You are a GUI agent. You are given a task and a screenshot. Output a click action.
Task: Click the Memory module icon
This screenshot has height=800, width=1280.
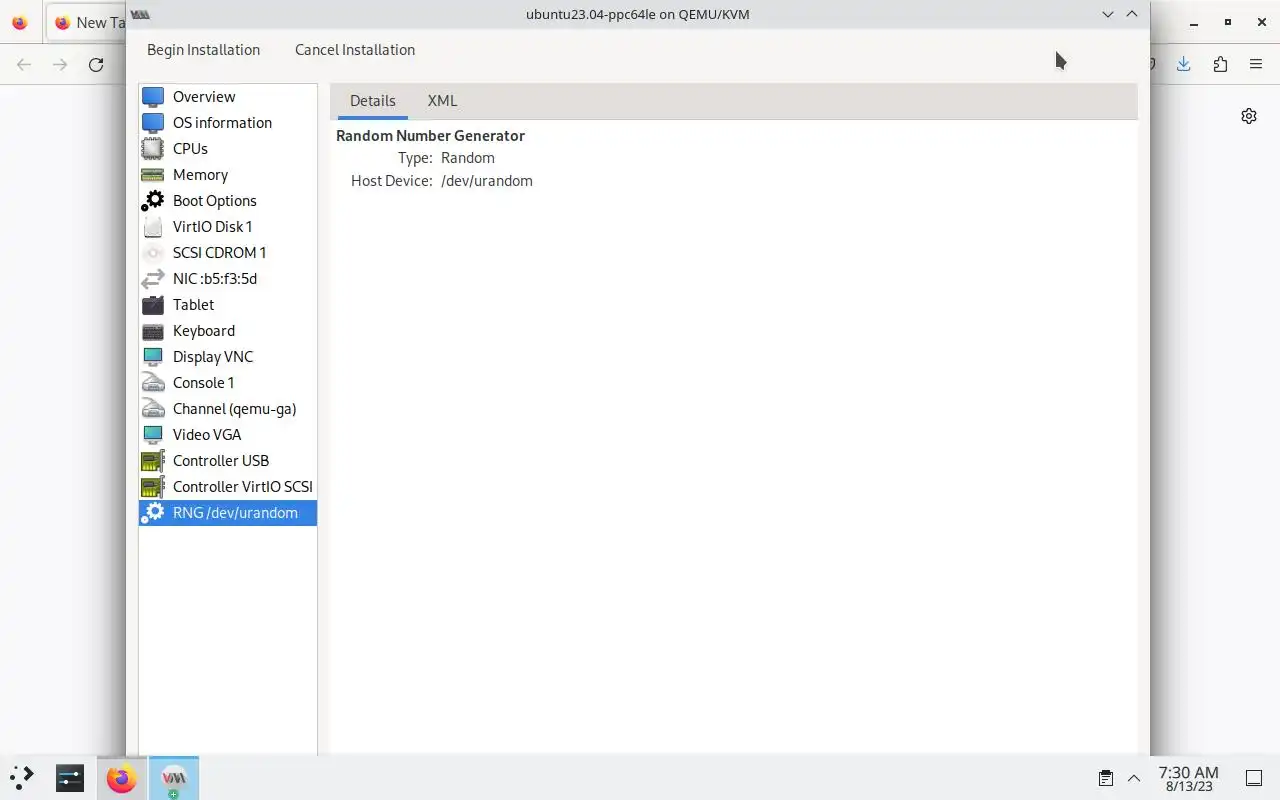click(152, 175)
